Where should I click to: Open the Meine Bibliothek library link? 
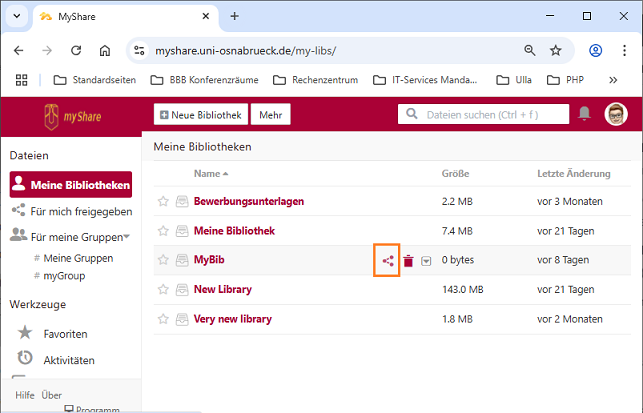pos(233,231)
